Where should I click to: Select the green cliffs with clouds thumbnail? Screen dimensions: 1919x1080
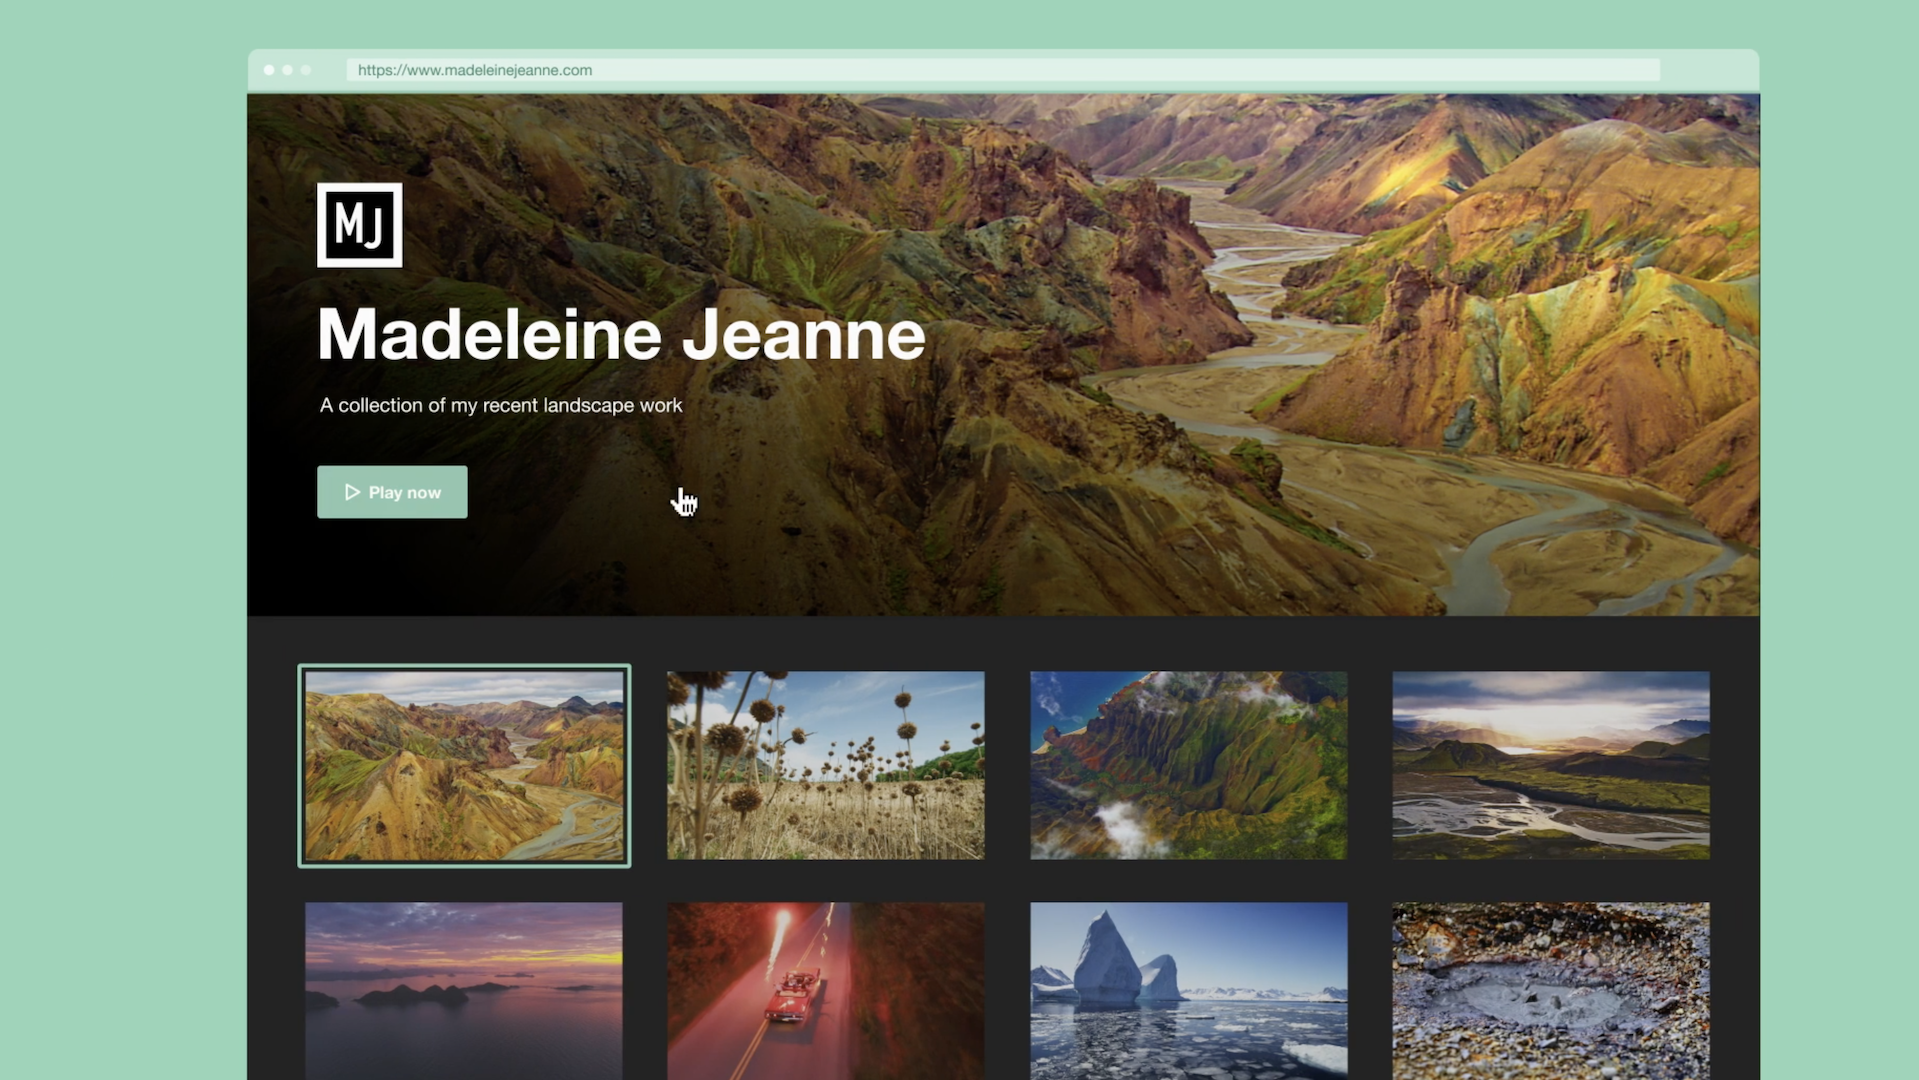[1188, 765]
